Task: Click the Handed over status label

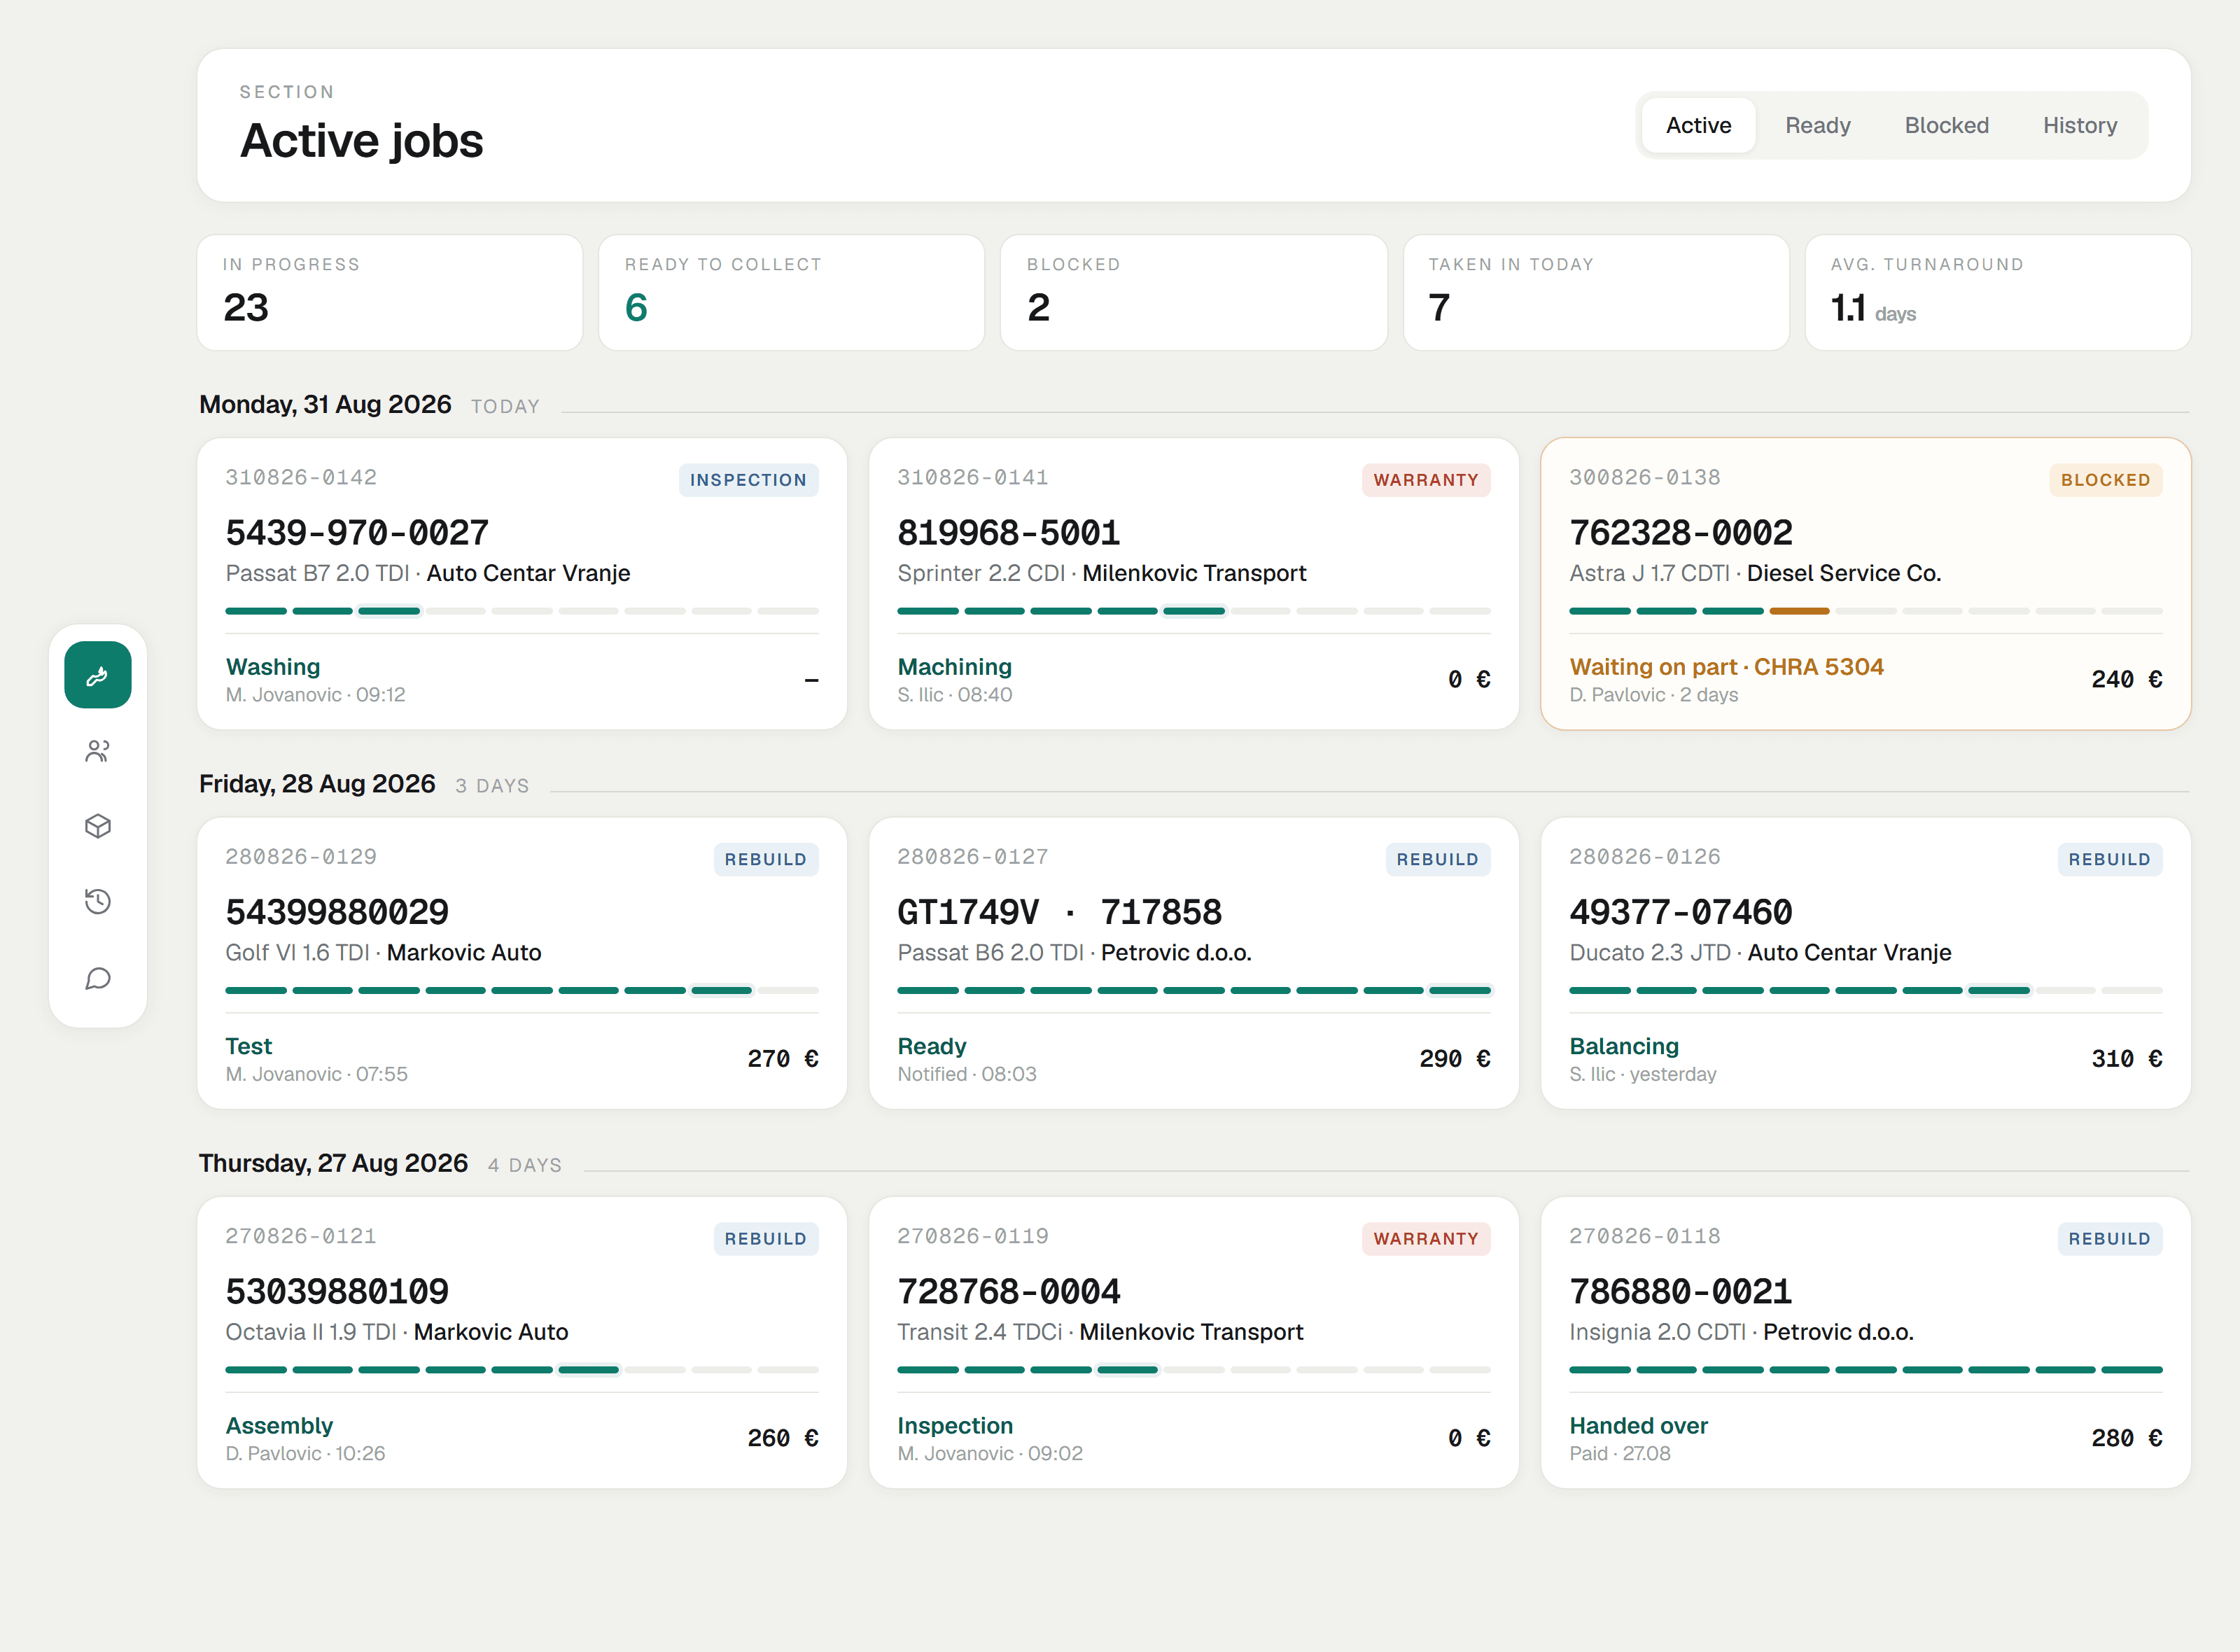Action: [x=1638, y=1426]
